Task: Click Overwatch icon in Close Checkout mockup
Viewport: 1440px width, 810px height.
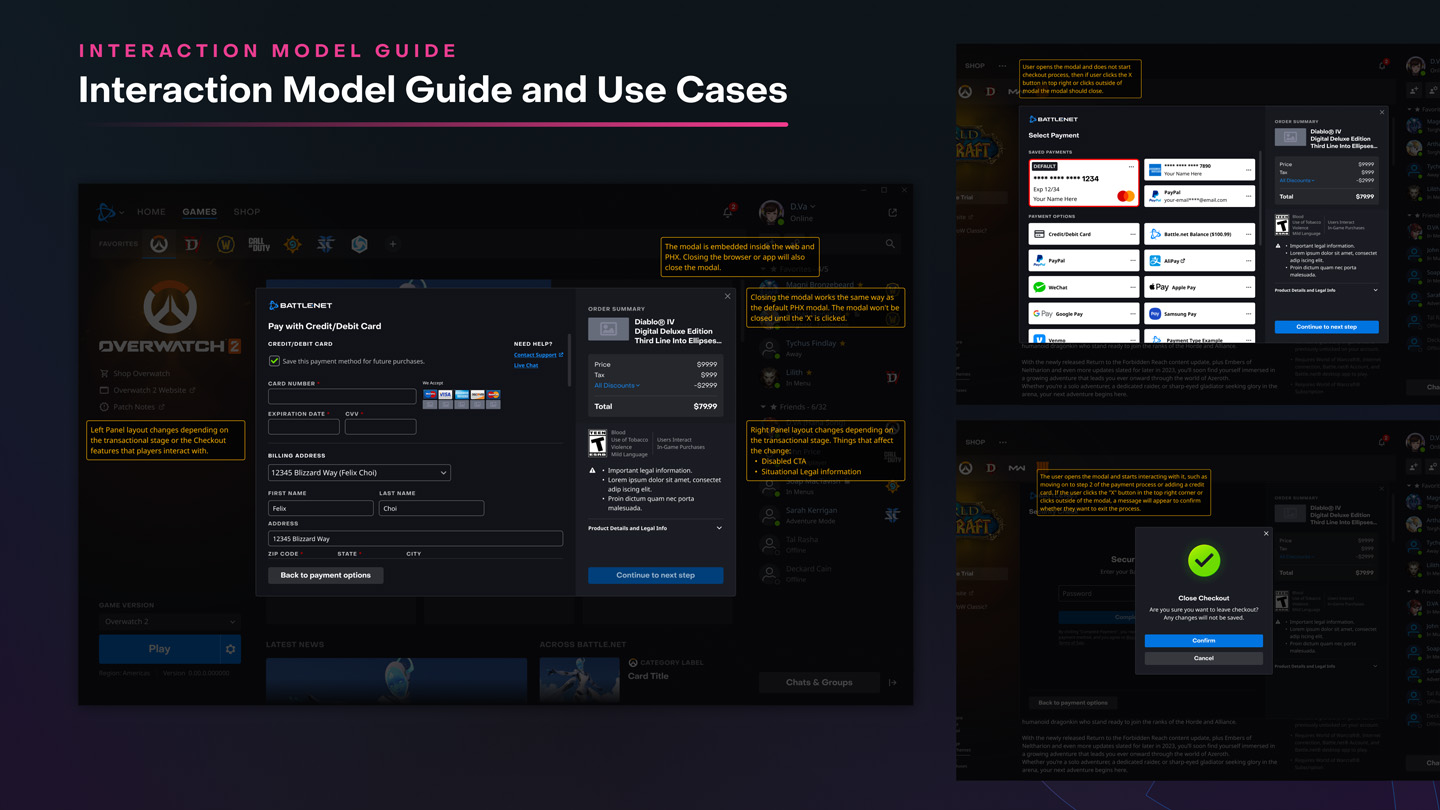Action: tap(965, 467)
